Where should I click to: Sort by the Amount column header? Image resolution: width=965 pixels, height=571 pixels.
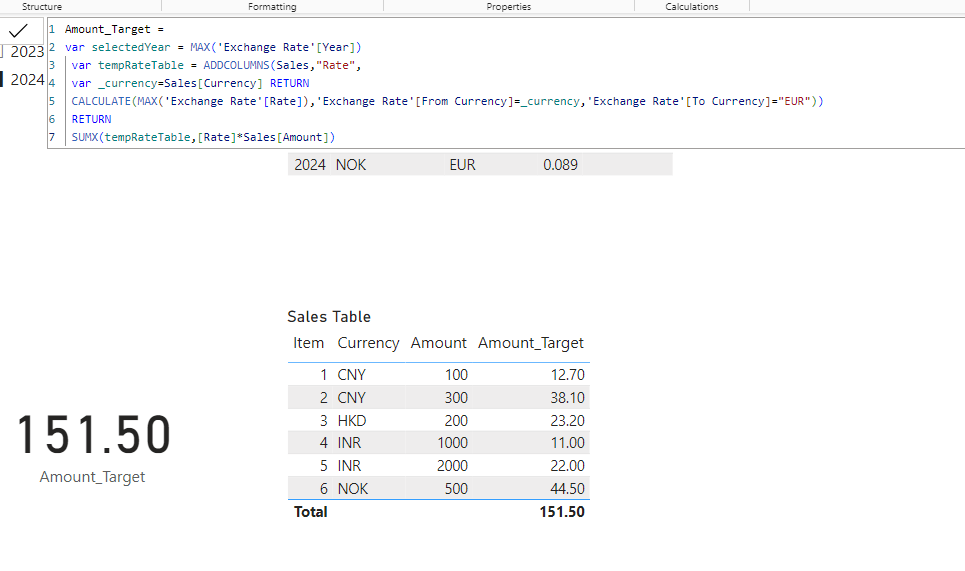tap(439, 343)
